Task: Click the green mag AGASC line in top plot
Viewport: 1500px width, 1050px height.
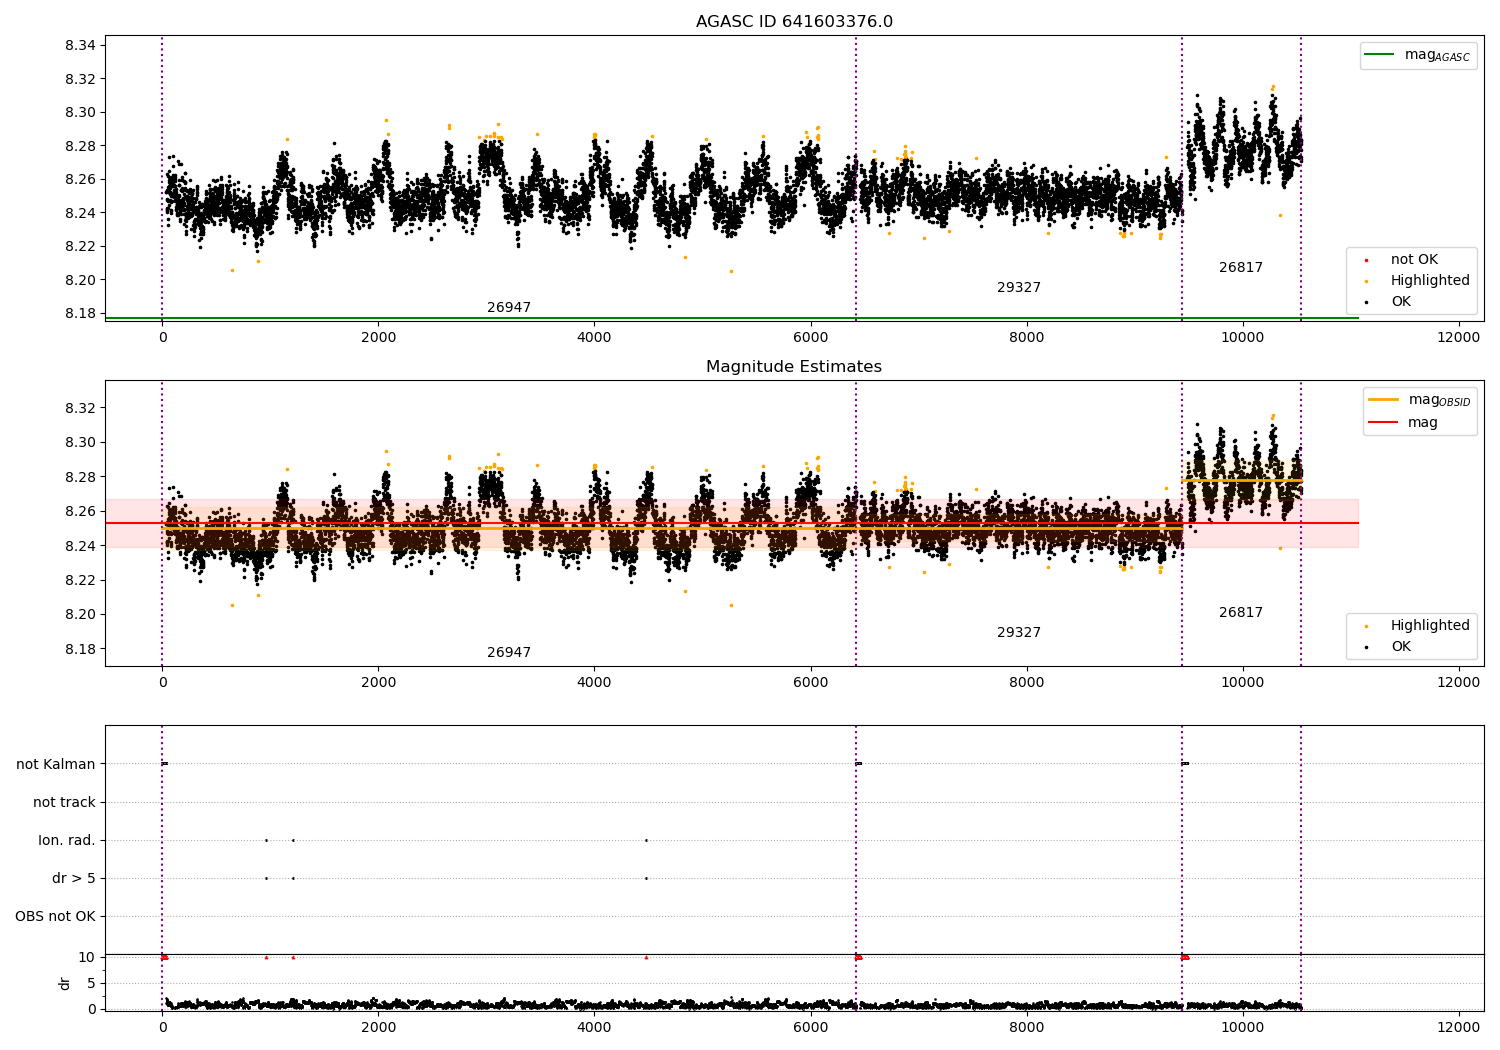Action: pyautogui.click(x=732, y=318)
